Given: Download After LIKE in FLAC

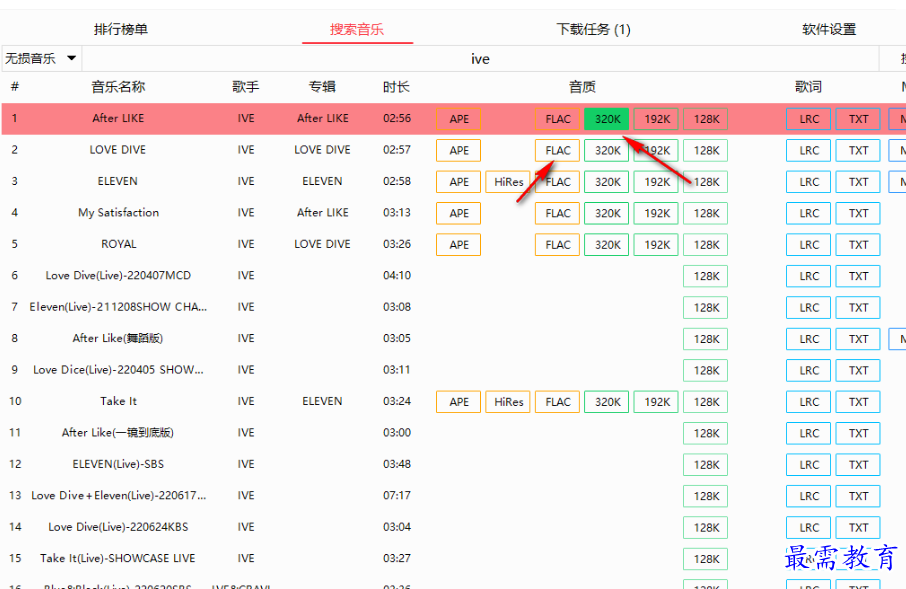Looking at the screenshot, I should click(x=558, y=119).
